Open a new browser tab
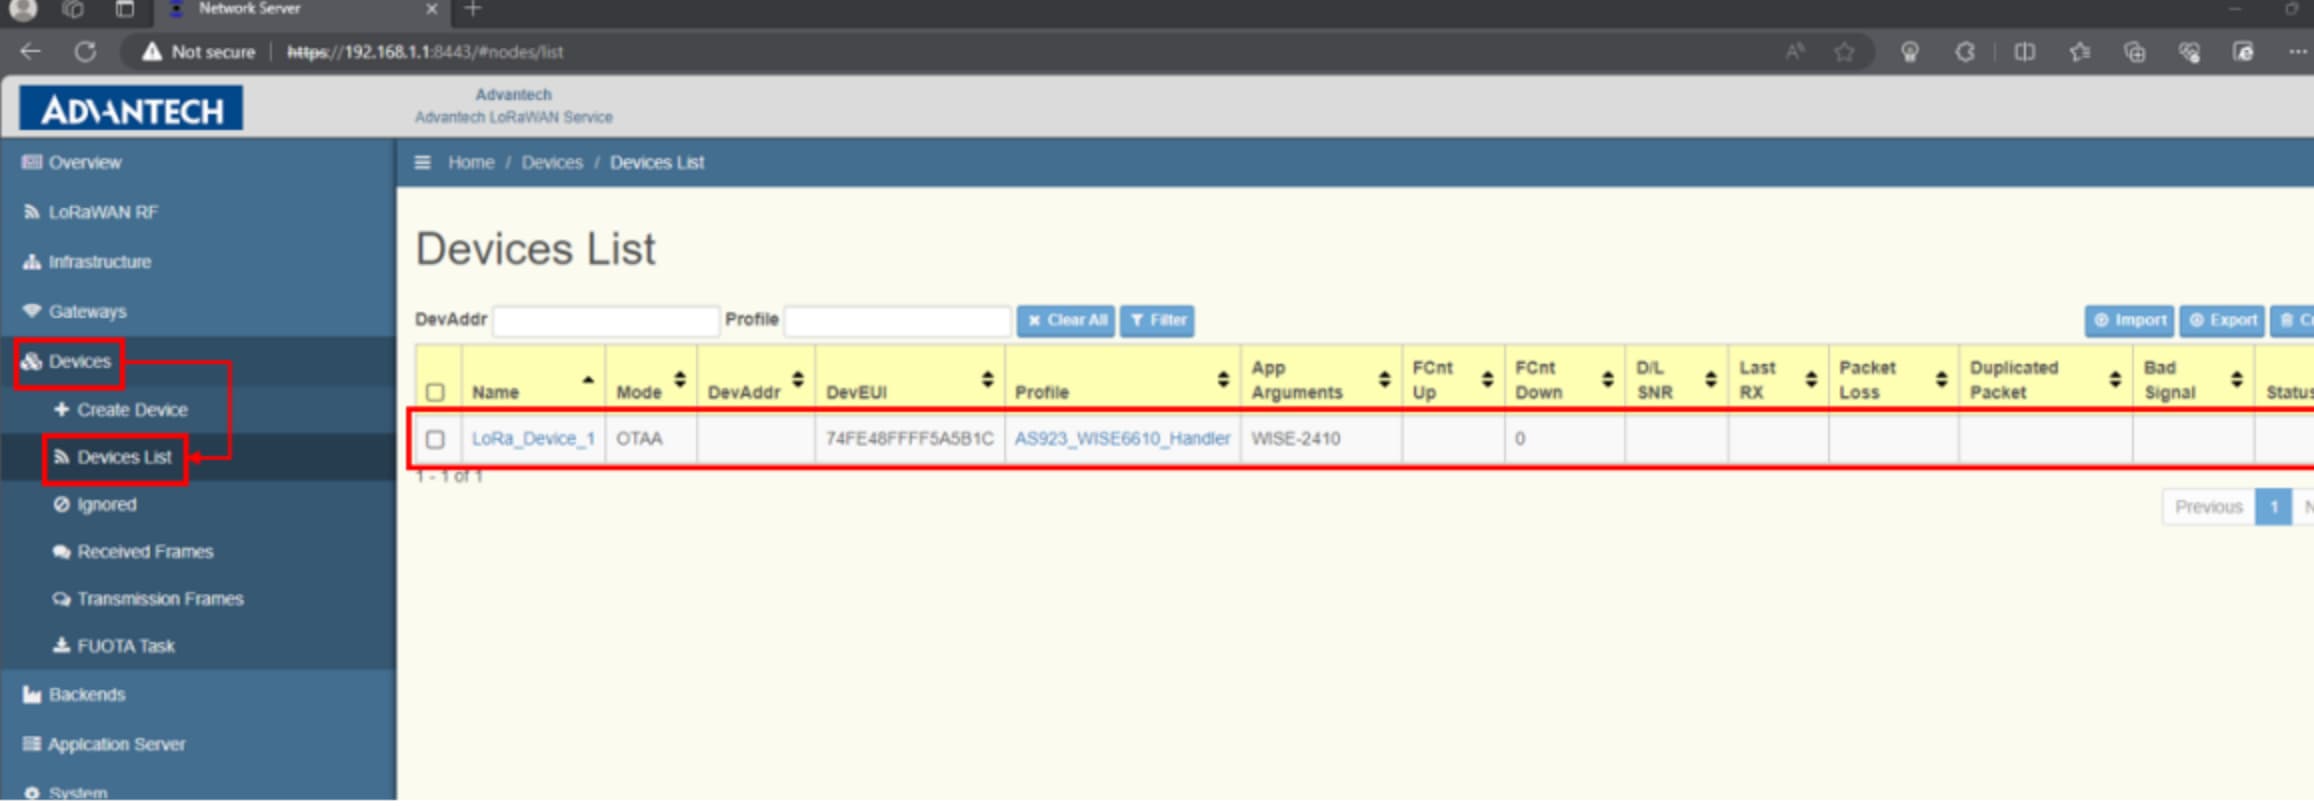This screenshot has height=806, width=2314. [473, 9]
